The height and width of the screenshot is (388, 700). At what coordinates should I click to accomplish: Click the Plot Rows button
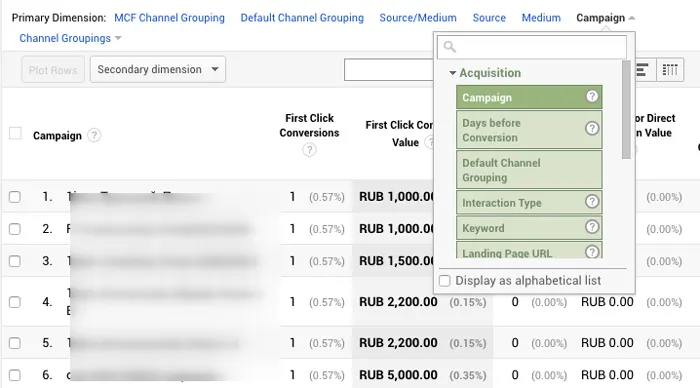pyautogui.click(x=53, y=70)
